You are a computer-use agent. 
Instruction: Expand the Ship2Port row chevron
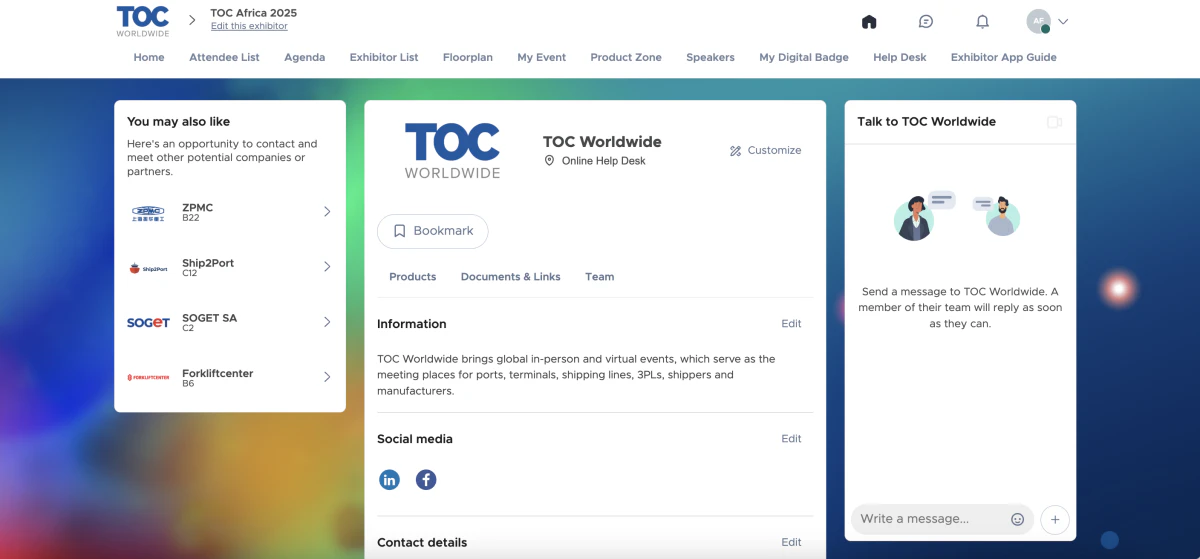click(327, 267)
